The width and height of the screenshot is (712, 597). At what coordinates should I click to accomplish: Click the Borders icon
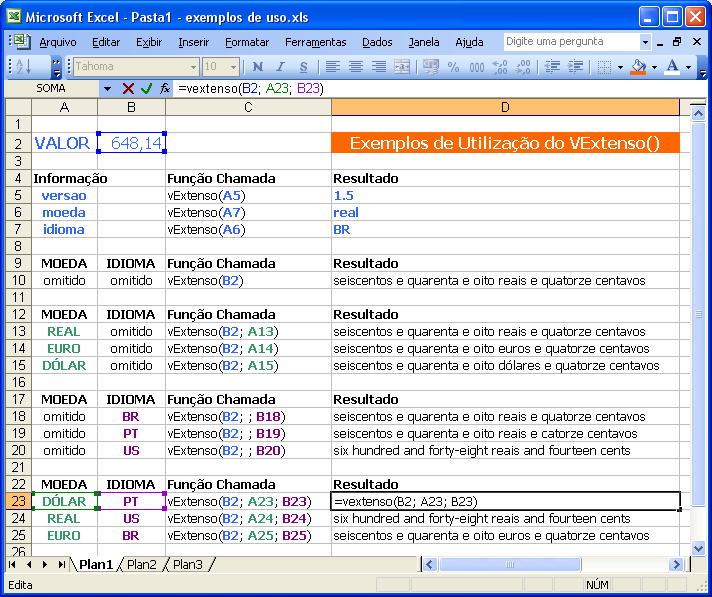(604, 67)
